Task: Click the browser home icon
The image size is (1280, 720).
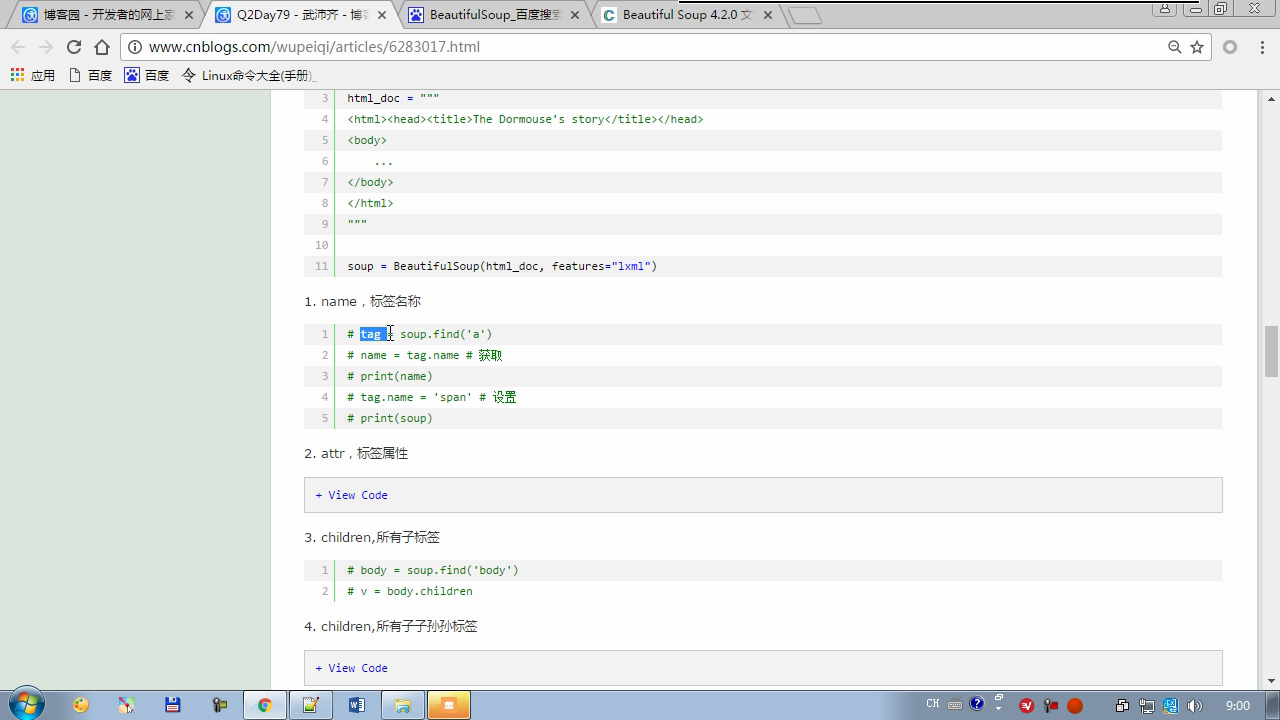Action: pyautogui.click(x=102, y=47)
